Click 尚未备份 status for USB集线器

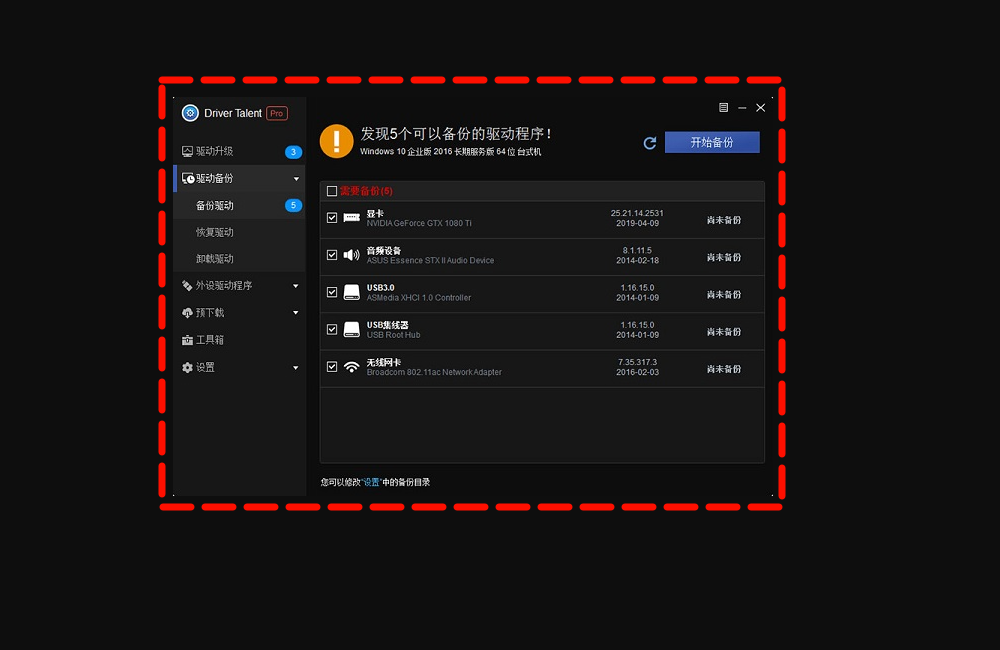coord(724,332)
